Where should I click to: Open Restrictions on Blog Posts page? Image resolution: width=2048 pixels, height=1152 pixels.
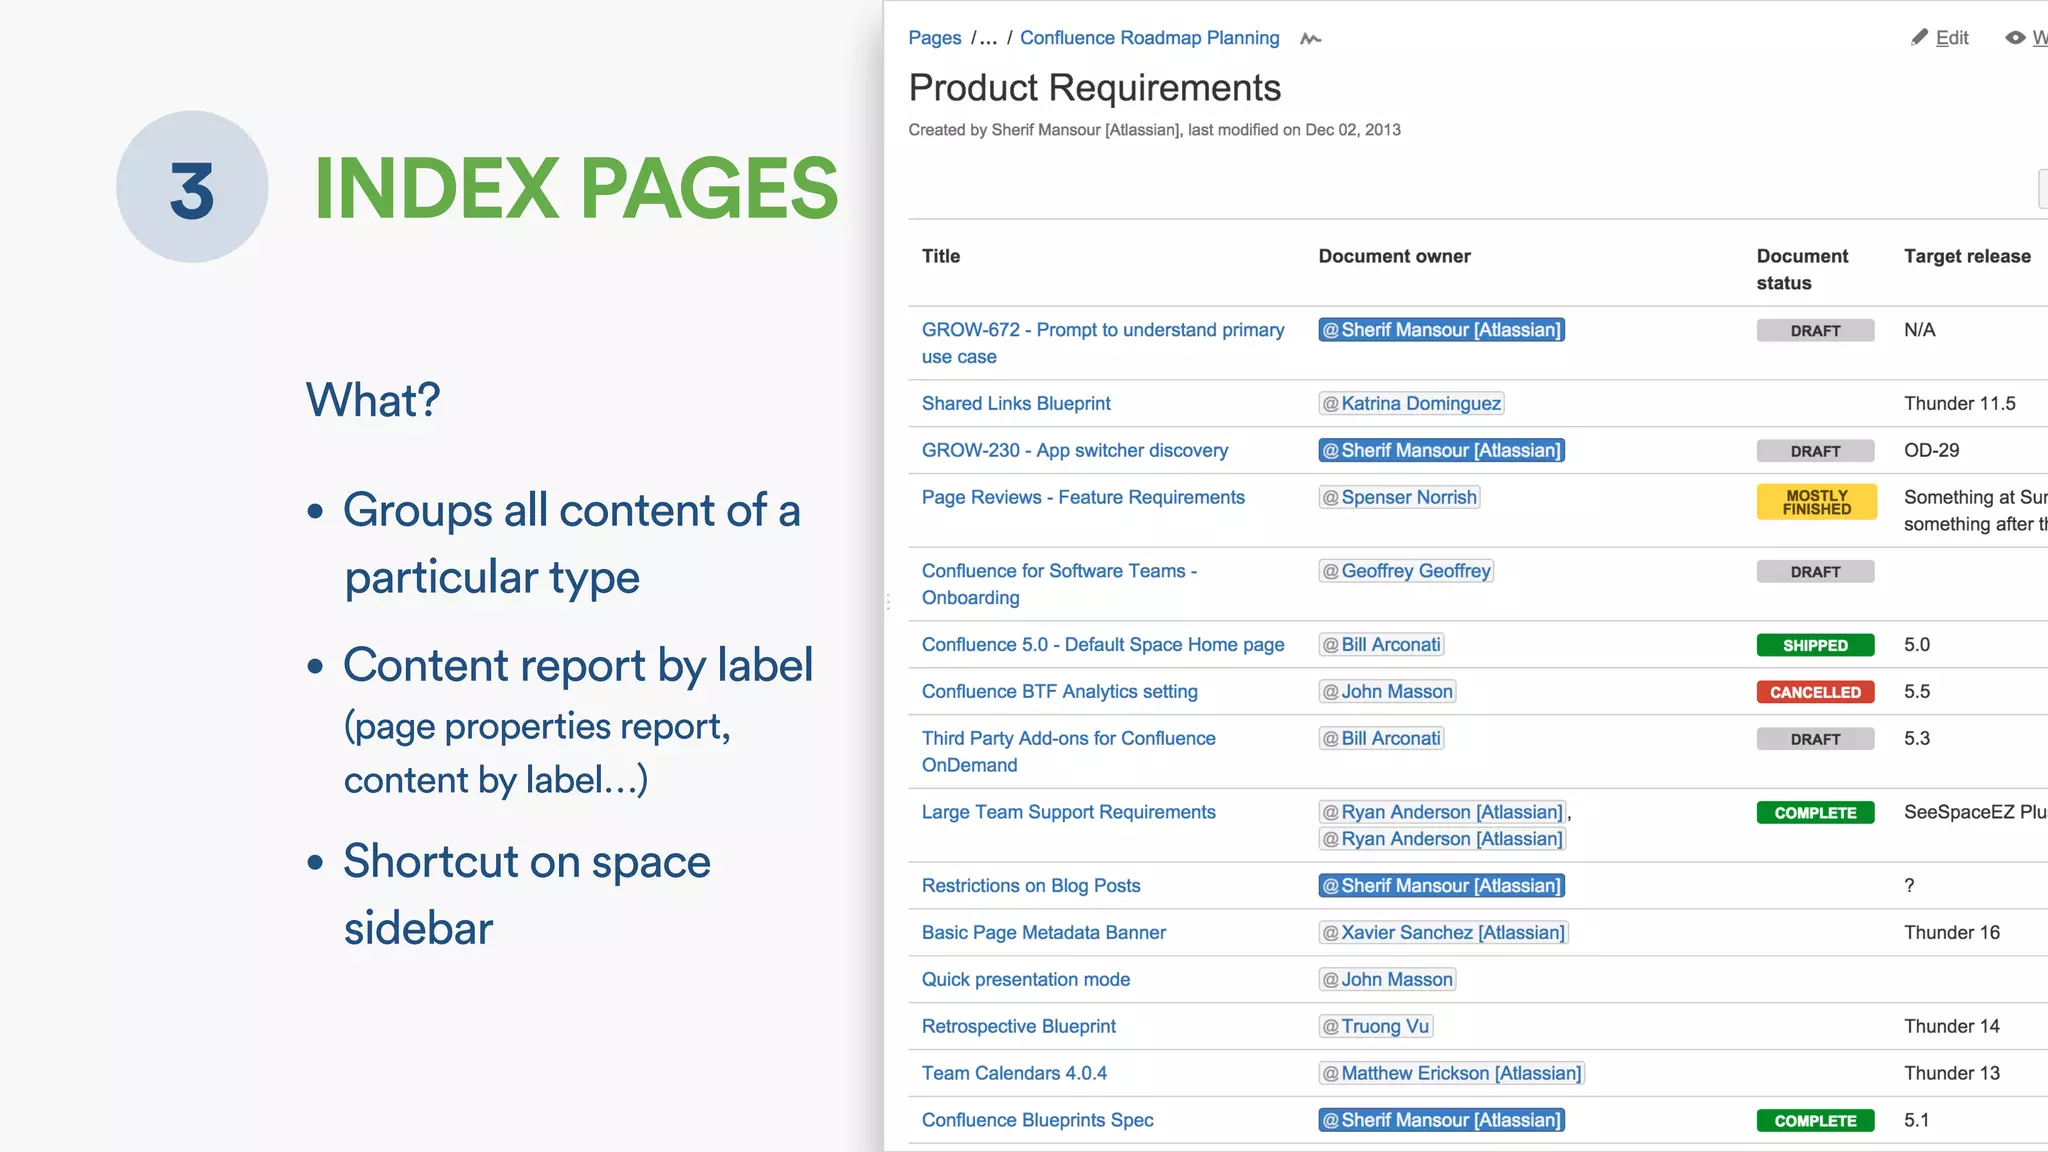point(1030,885)
